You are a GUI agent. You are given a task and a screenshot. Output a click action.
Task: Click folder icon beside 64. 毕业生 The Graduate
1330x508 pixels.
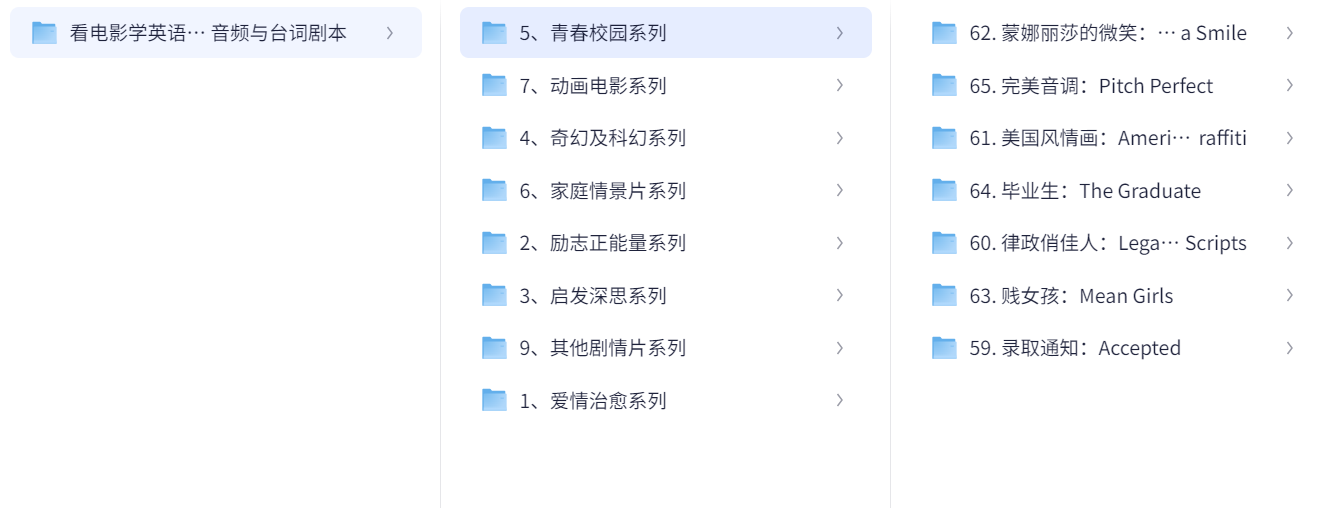(944, 190)
